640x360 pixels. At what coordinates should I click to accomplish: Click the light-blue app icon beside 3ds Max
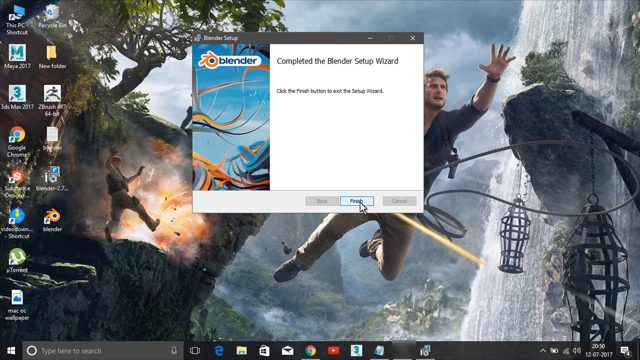(379, 351)
